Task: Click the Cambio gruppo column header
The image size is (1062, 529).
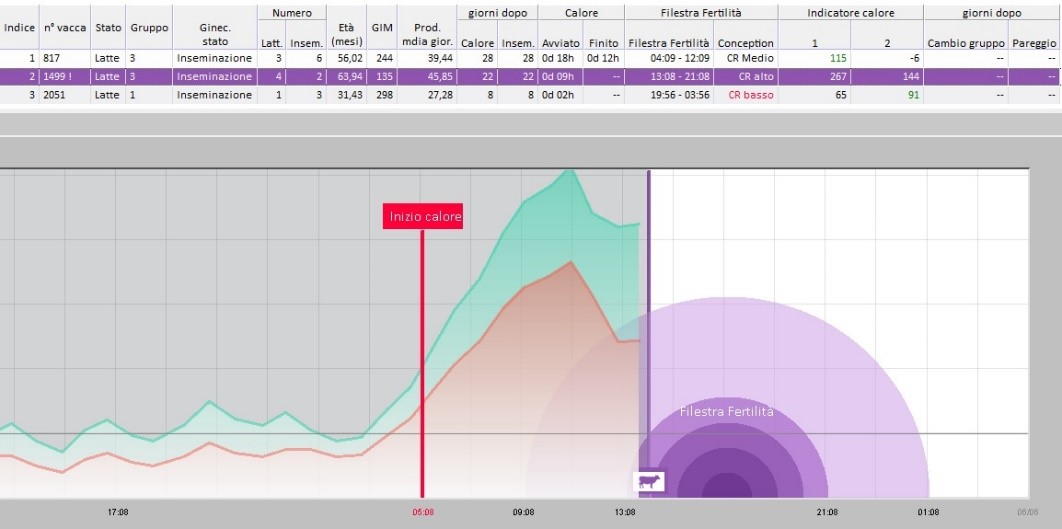Action: click(x=966, y=43)
